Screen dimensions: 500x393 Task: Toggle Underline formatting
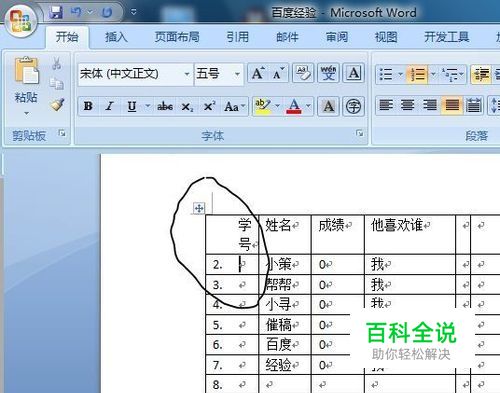(132, 106)
